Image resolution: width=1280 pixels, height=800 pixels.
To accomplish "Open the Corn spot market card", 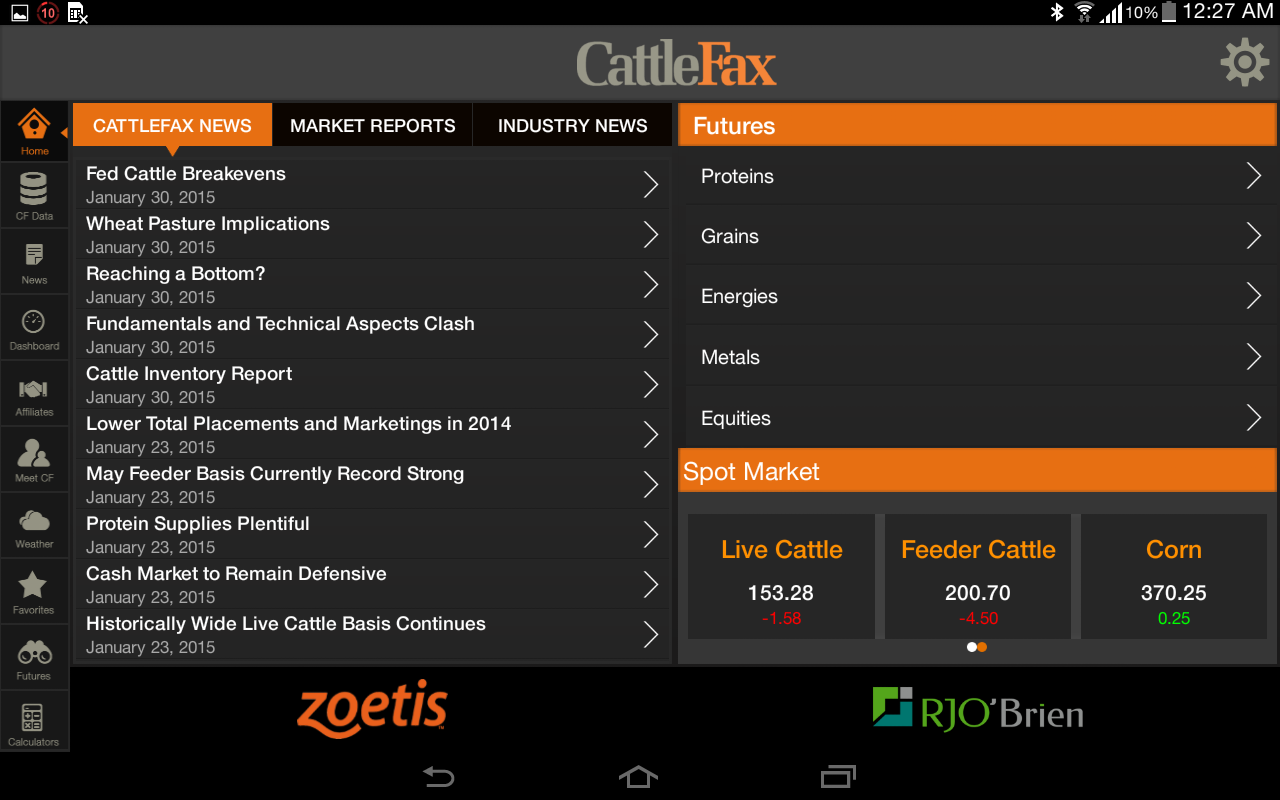I will [1174, 576].
